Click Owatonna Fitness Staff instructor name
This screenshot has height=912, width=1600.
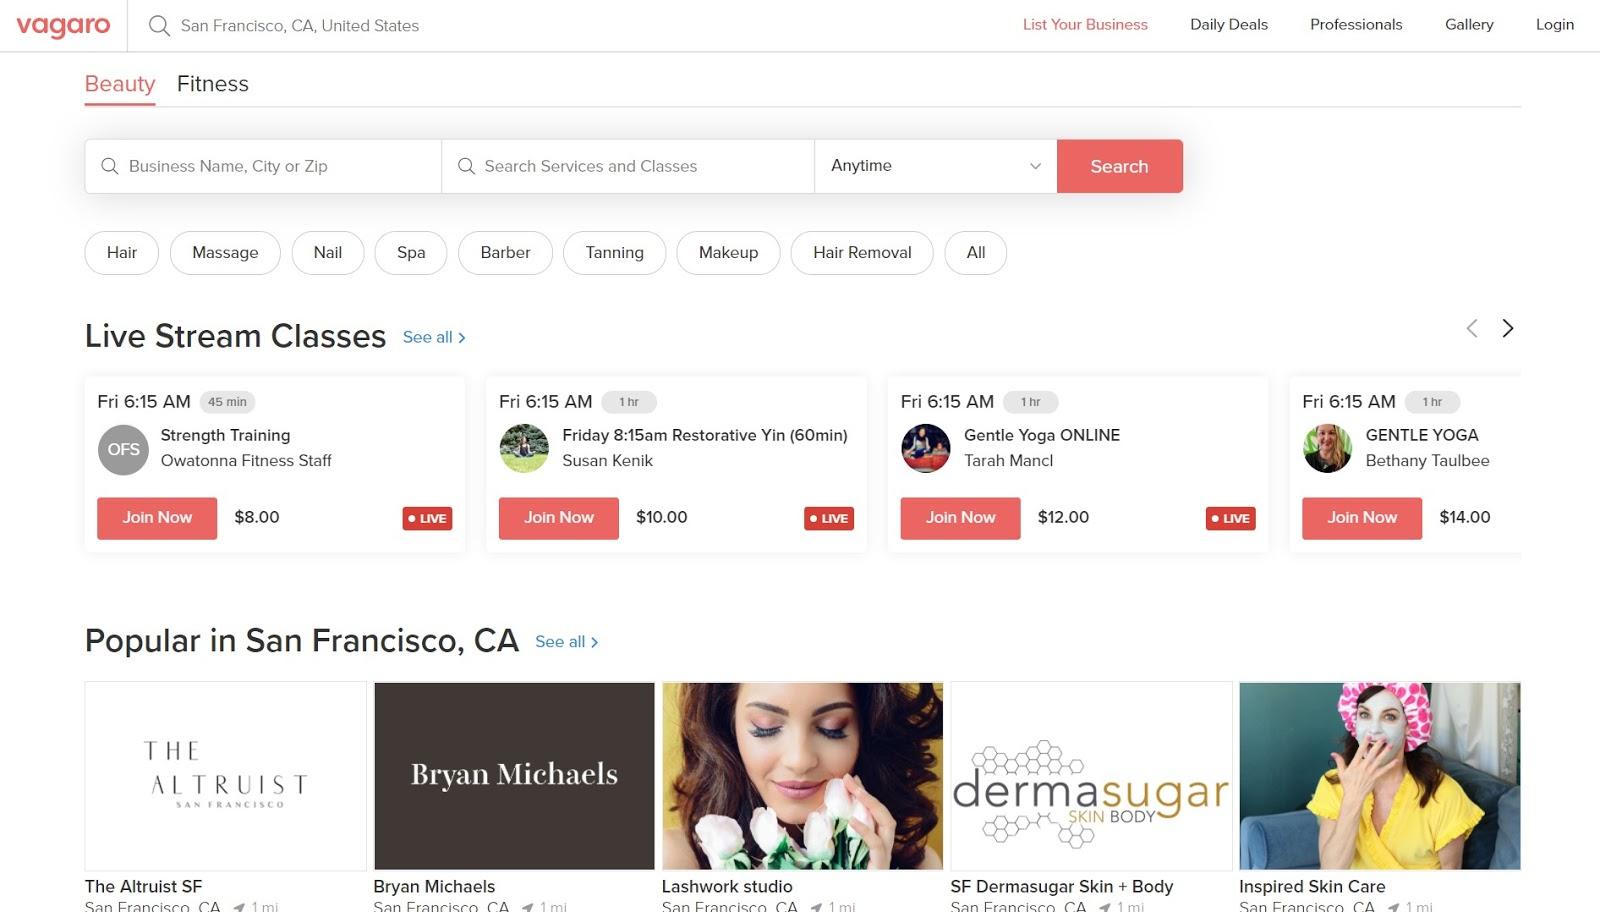pos(246,461)
